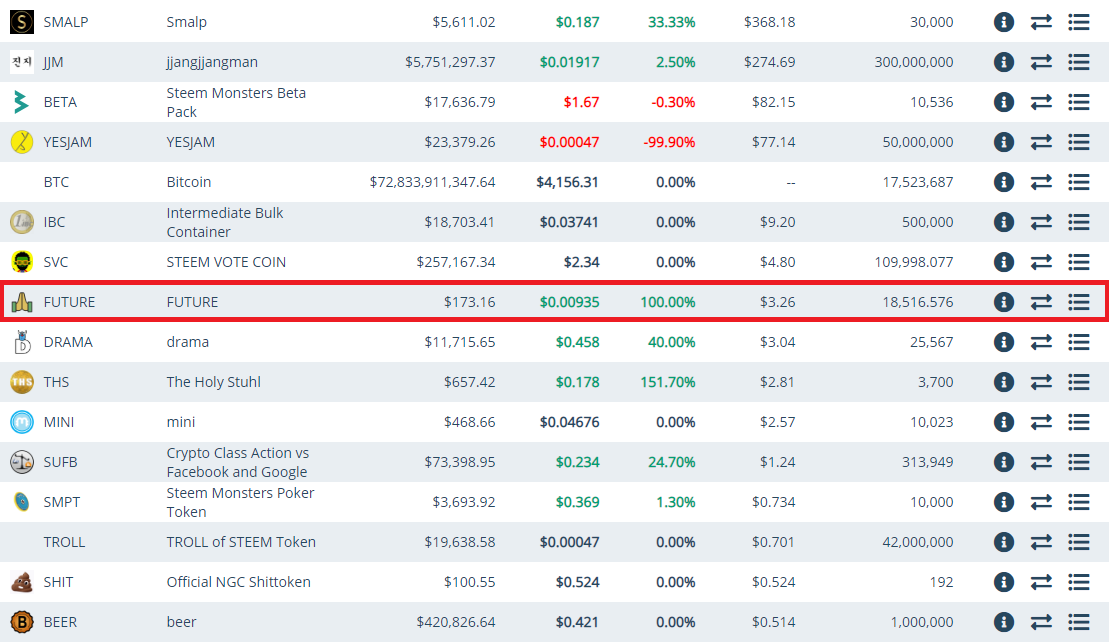Open the list icon for YESJAM
The width and height of the screenshot is (1109, 642).
click(1078, 142)
